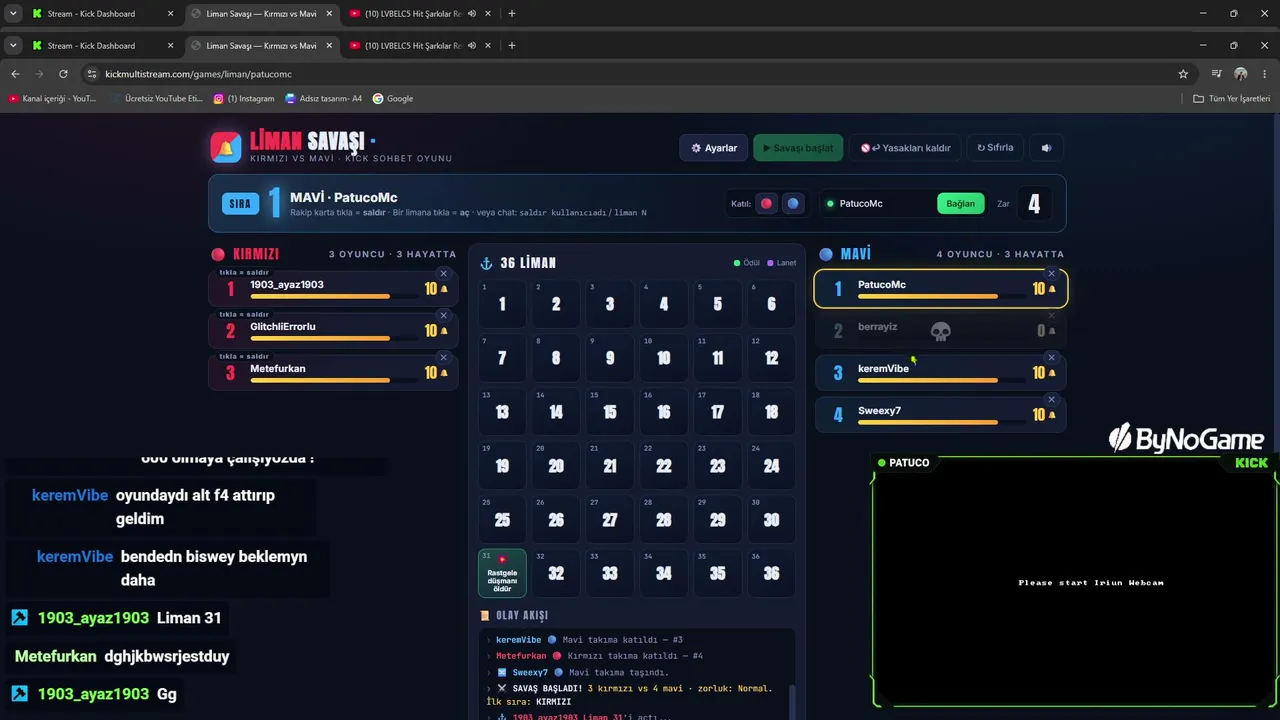Open the Ayarlar settings gear button
This screenshot has width=1280, height=720.
click(714, 148)
